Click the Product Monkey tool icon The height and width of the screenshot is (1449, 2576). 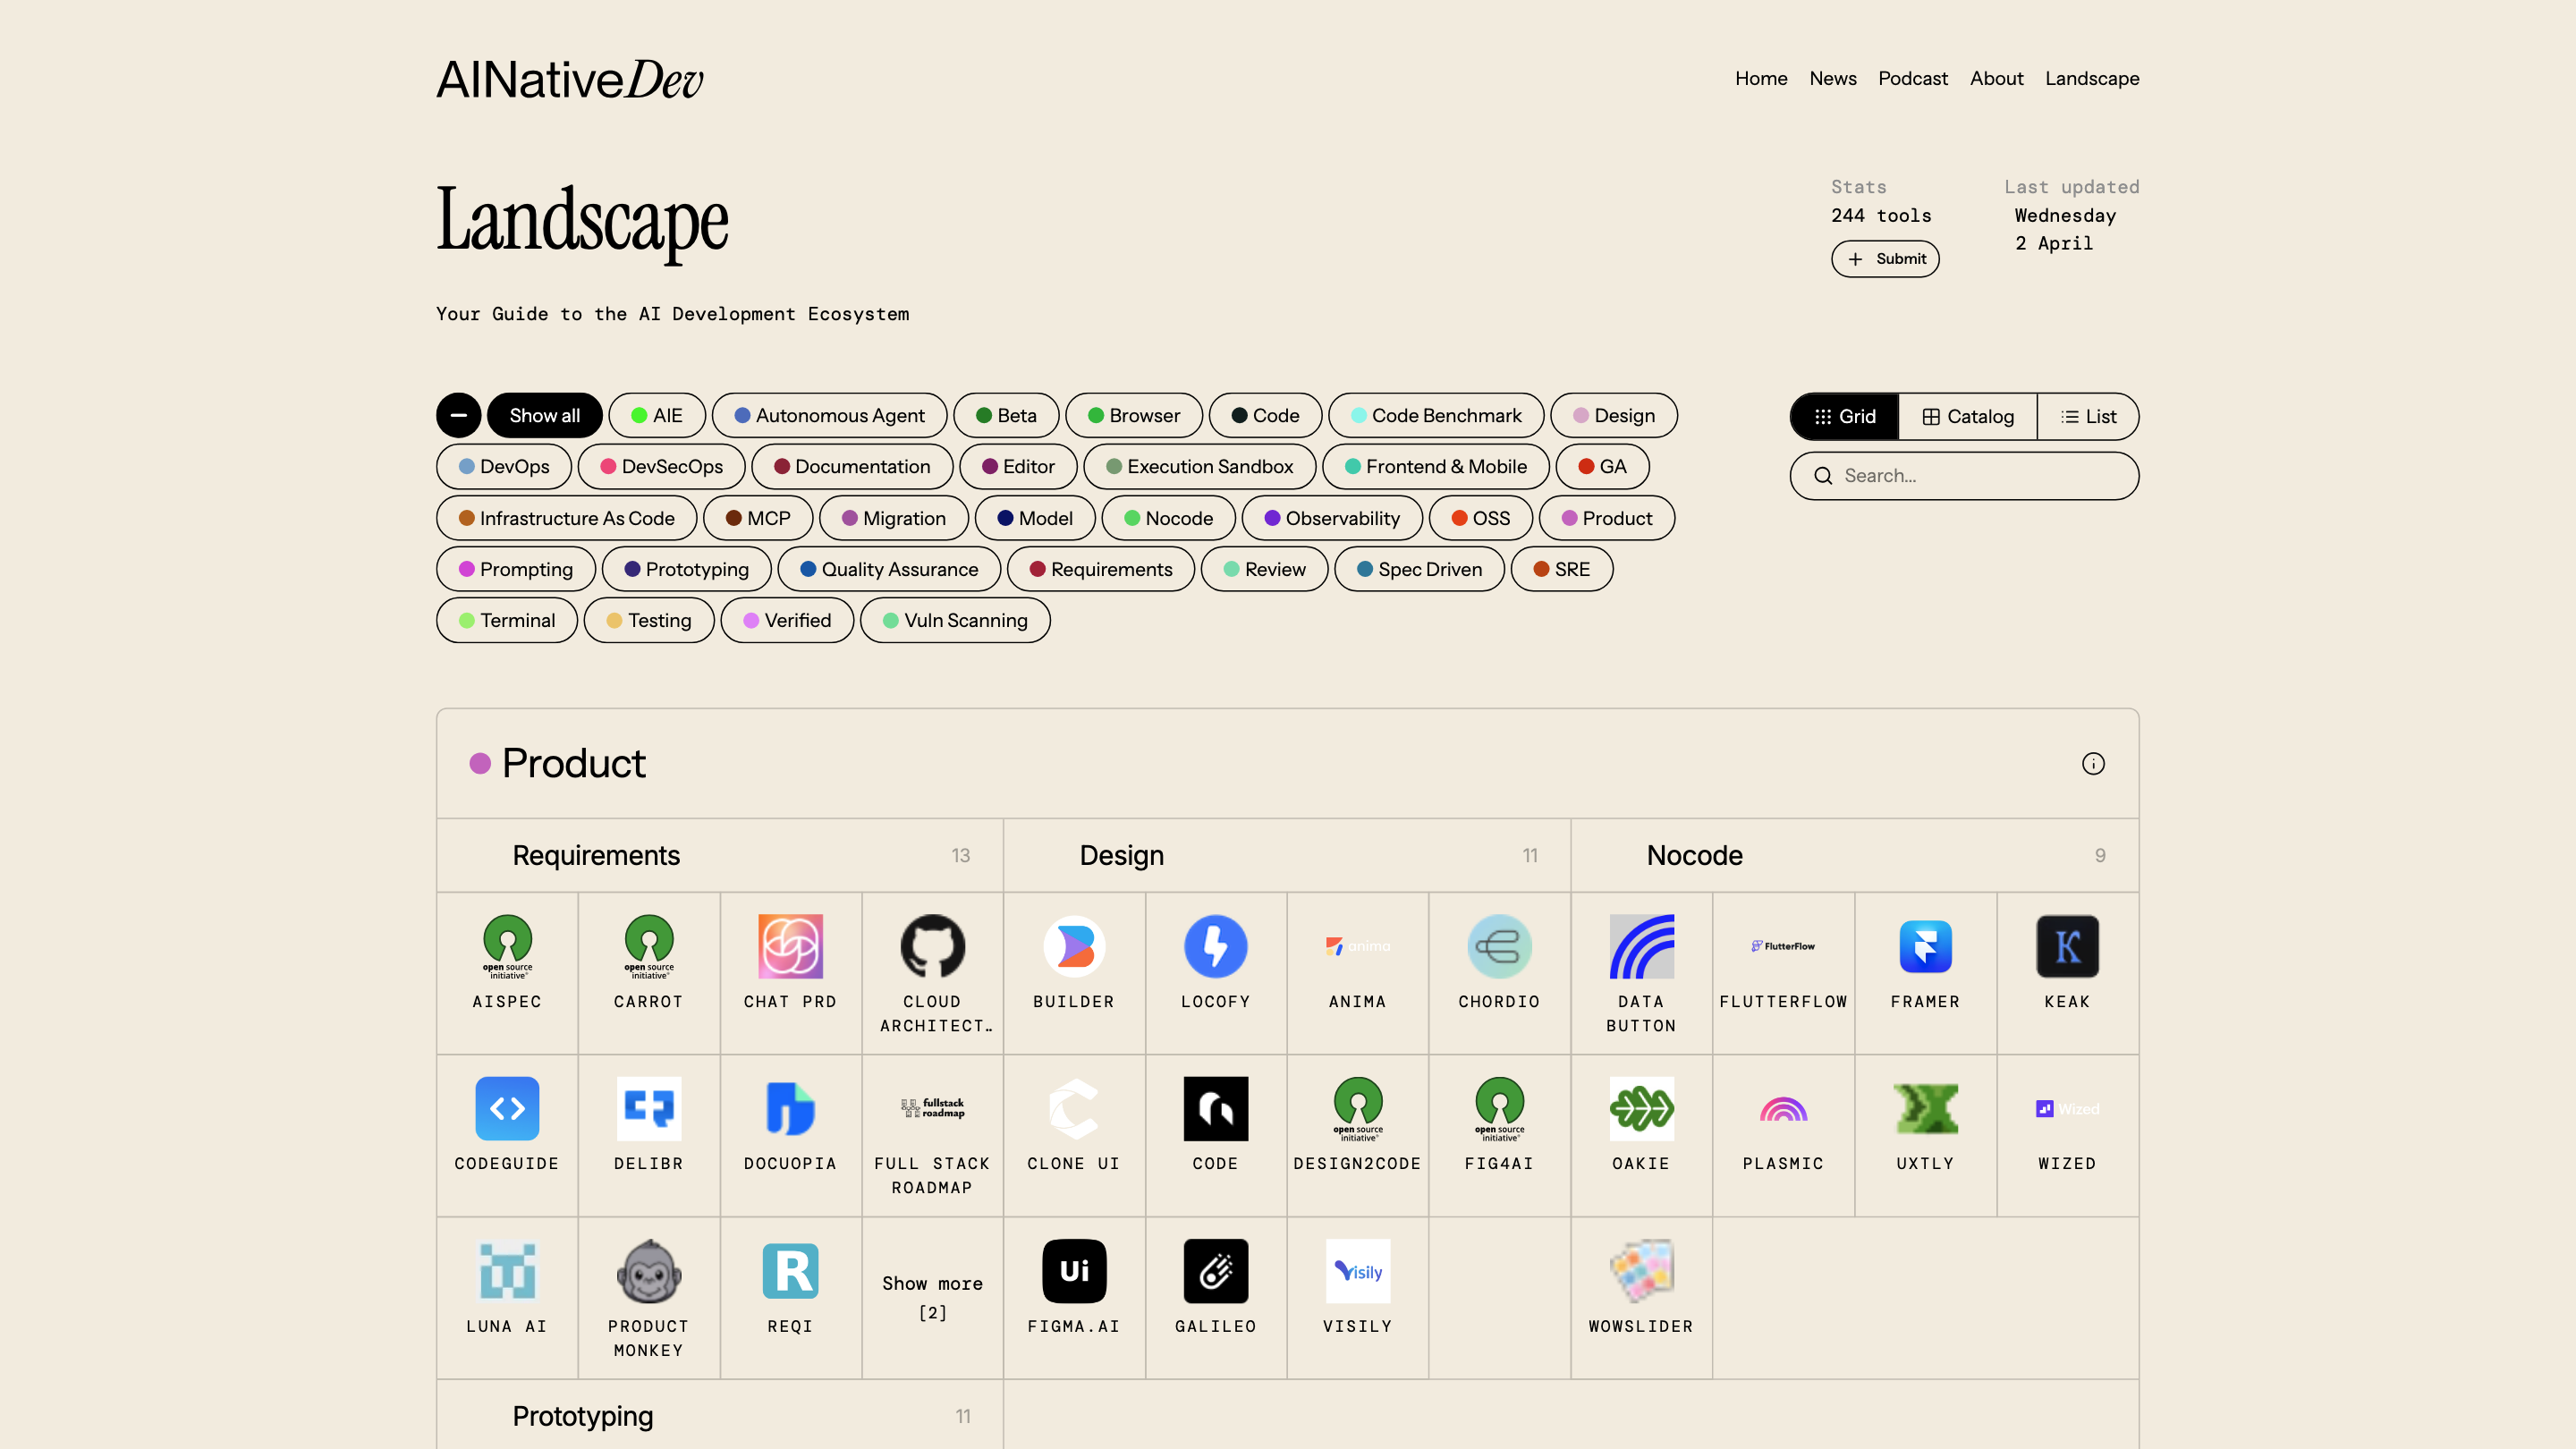click(649, 1271)
